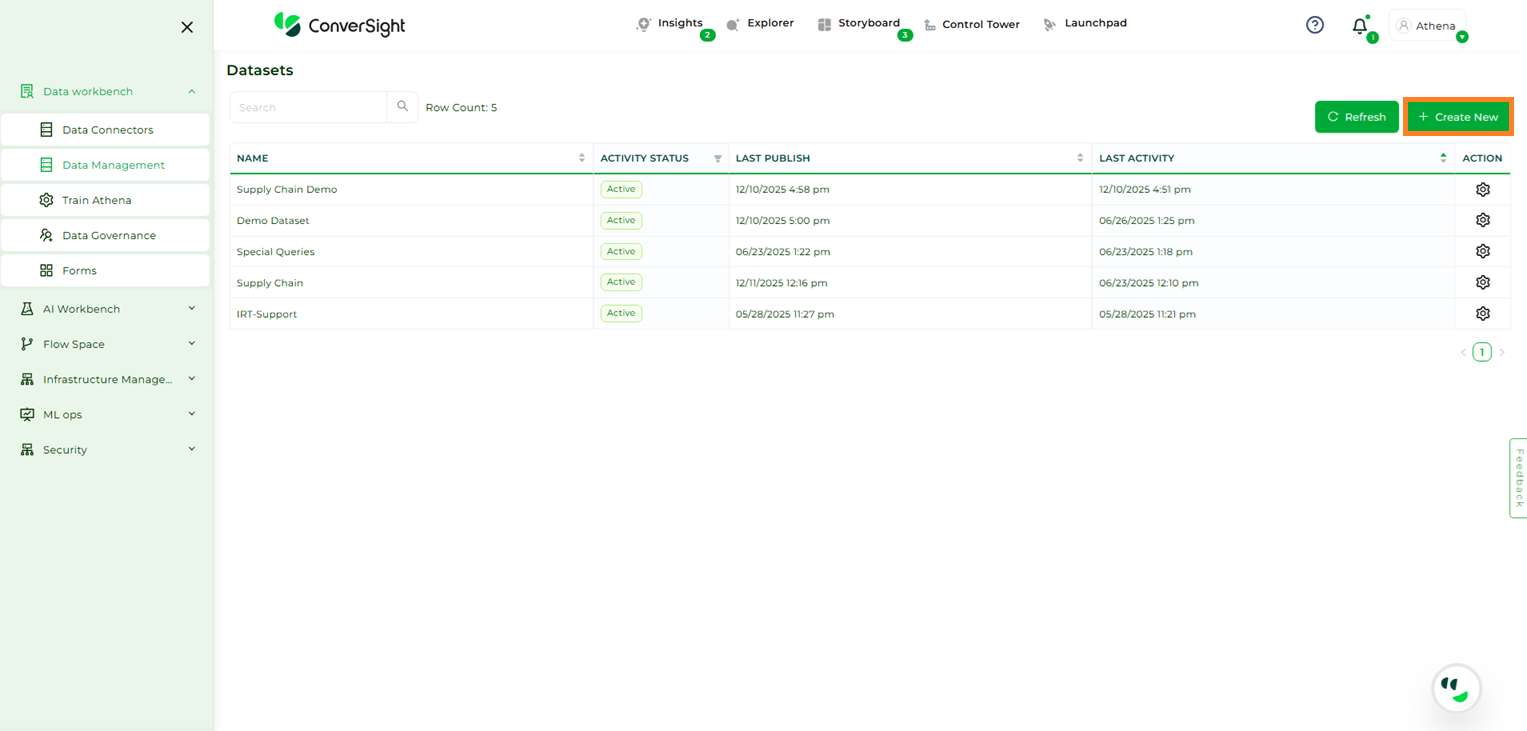Open settings gear for Supply Chain Demo
Viewport: 1527px width, 731px height.
tap(1482, 189)
